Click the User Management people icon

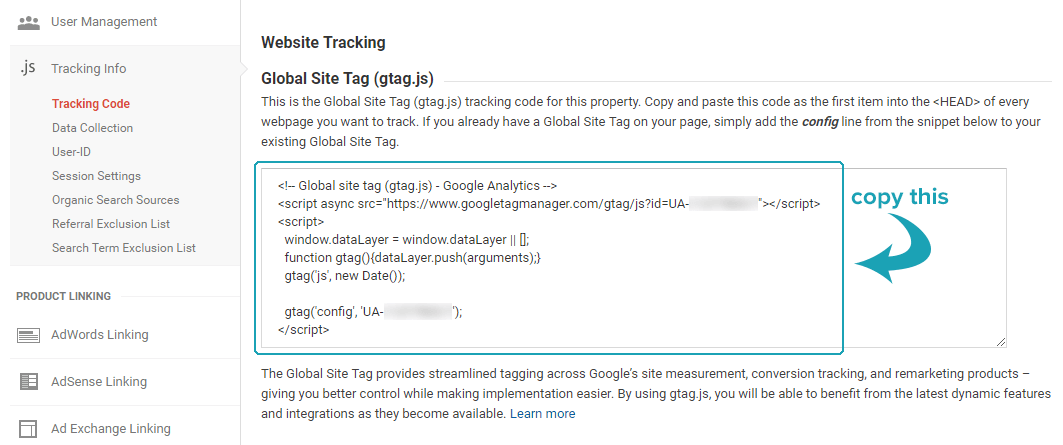click(x=28, y=22)
